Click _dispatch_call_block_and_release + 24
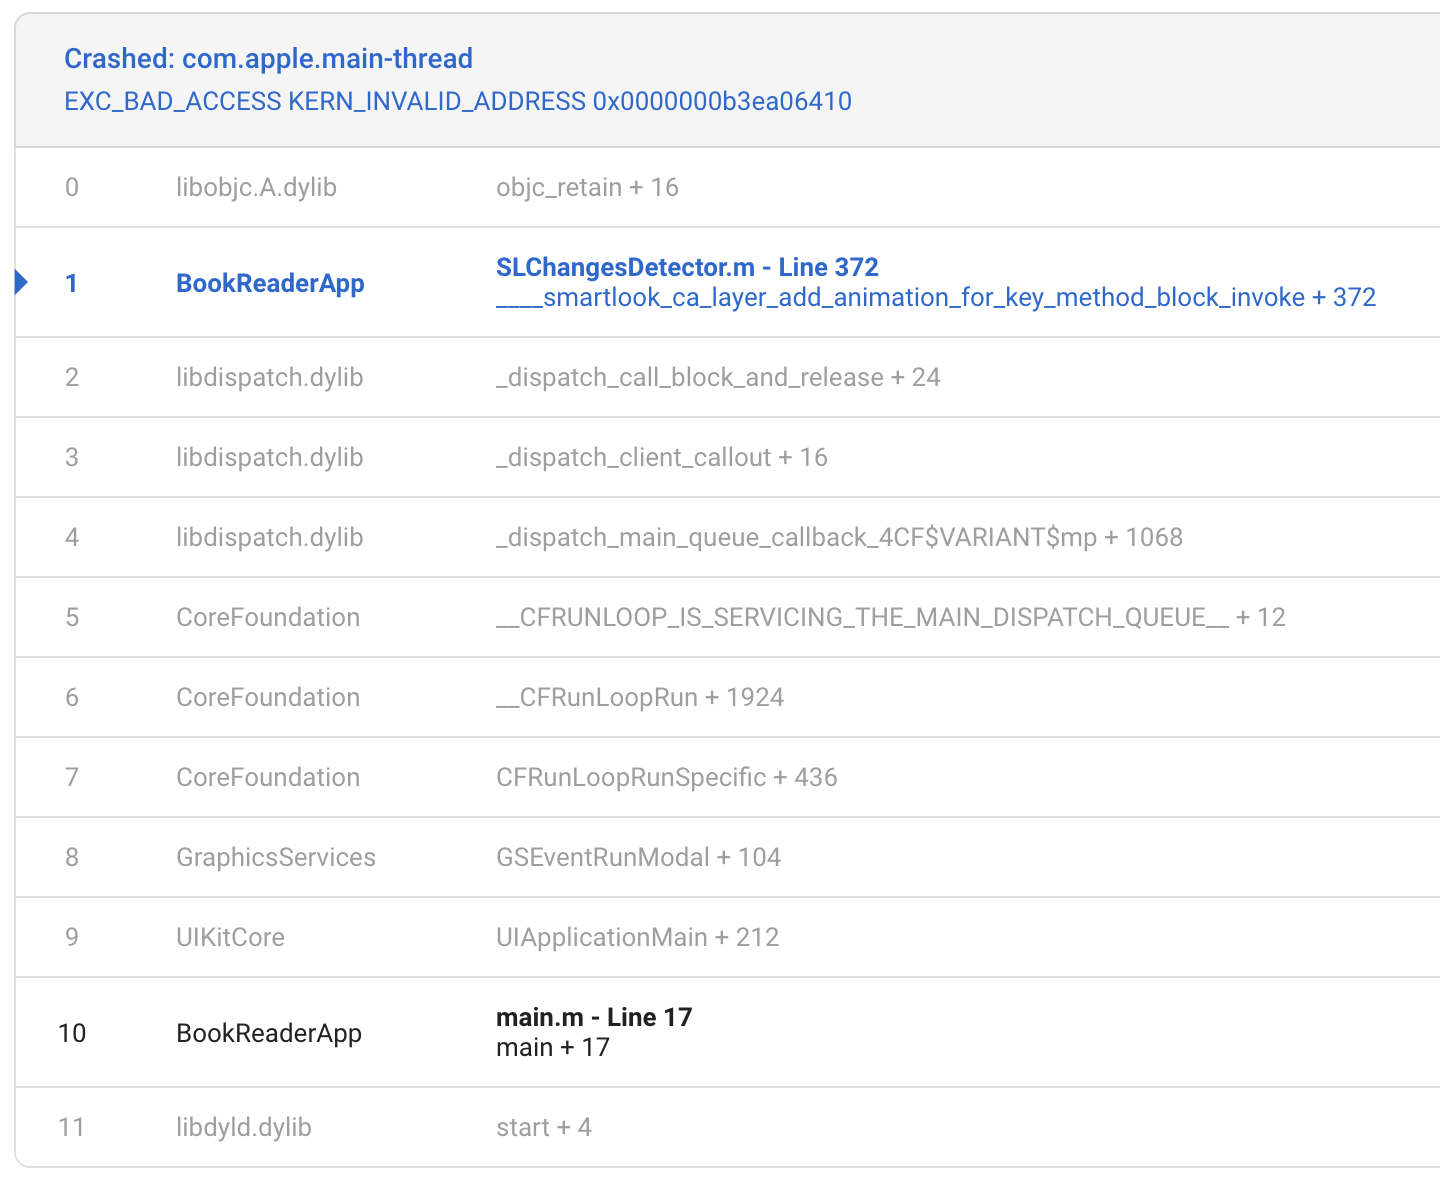 point(718,377)
